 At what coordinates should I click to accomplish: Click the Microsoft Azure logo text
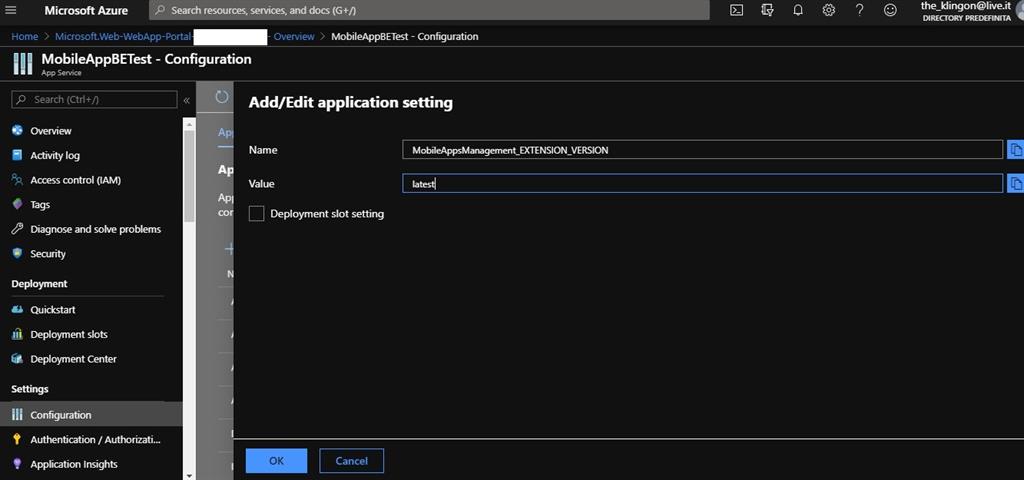(86, 10)
